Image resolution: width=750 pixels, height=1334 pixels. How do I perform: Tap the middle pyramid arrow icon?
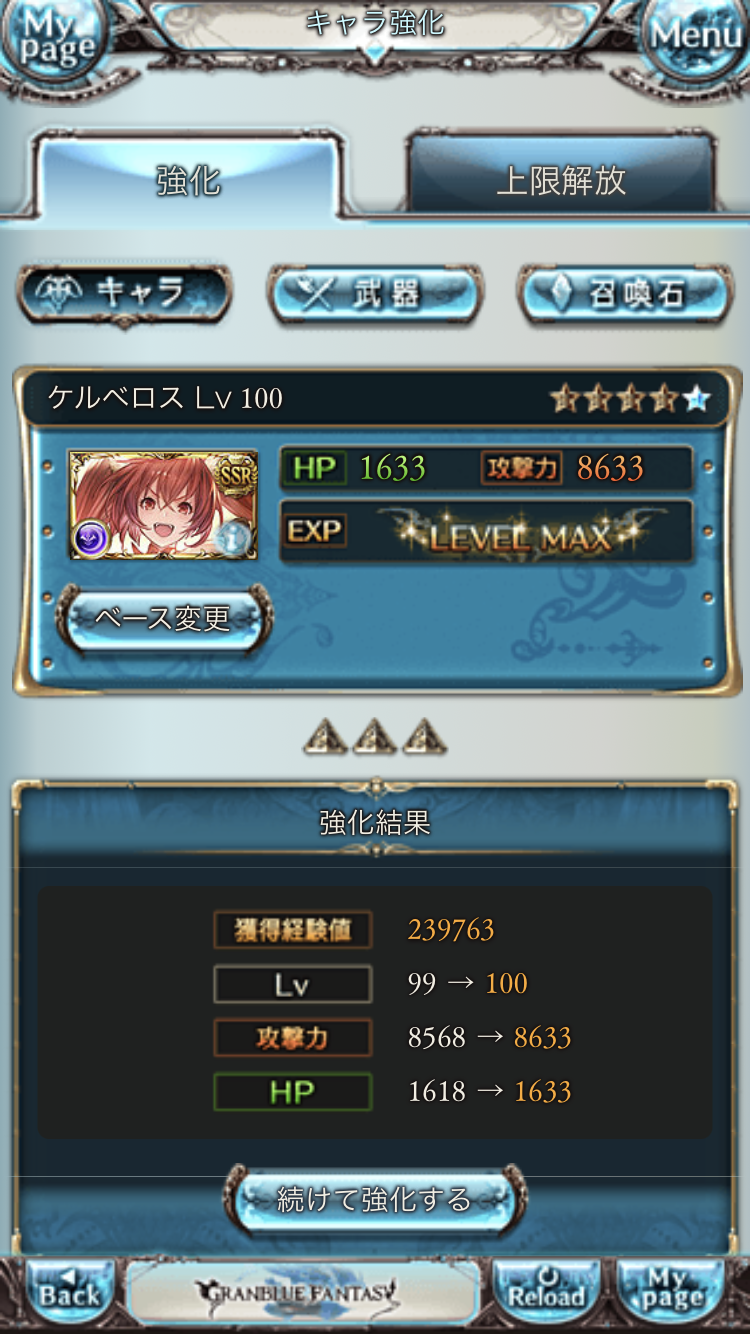coord(375,737)
